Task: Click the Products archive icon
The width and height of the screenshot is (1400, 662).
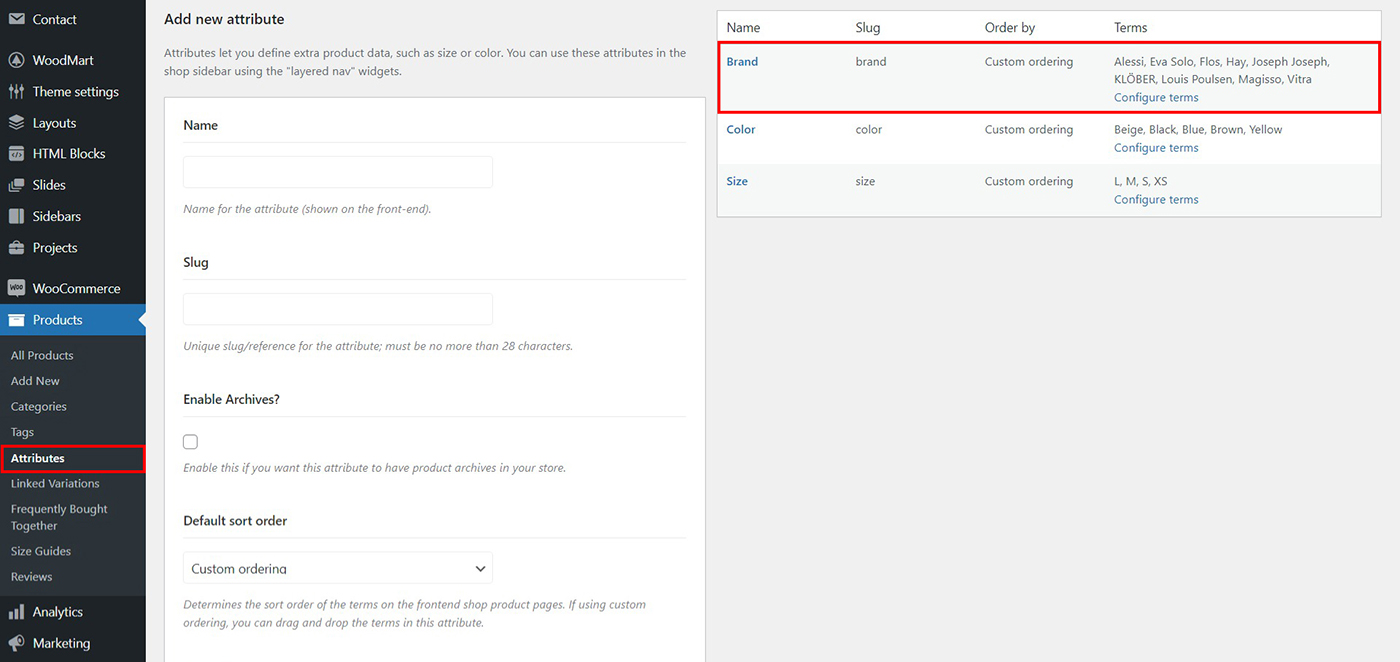Action: [x=16, y=320]
